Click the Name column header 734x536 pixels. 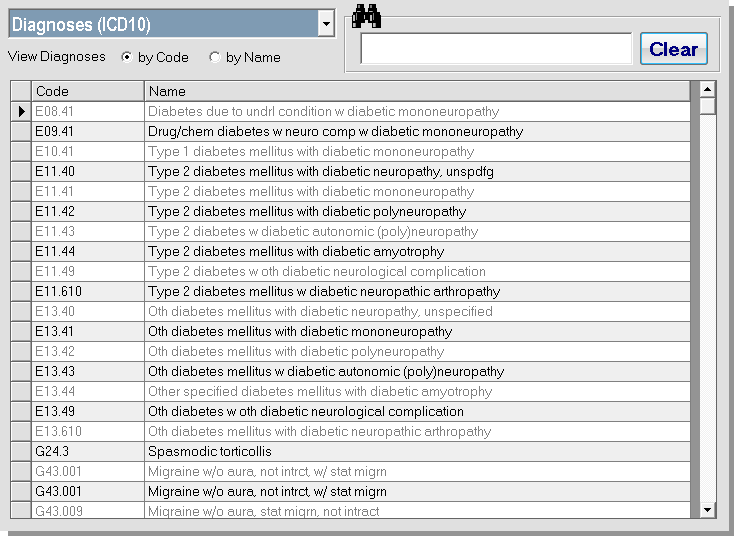[417, 91]
